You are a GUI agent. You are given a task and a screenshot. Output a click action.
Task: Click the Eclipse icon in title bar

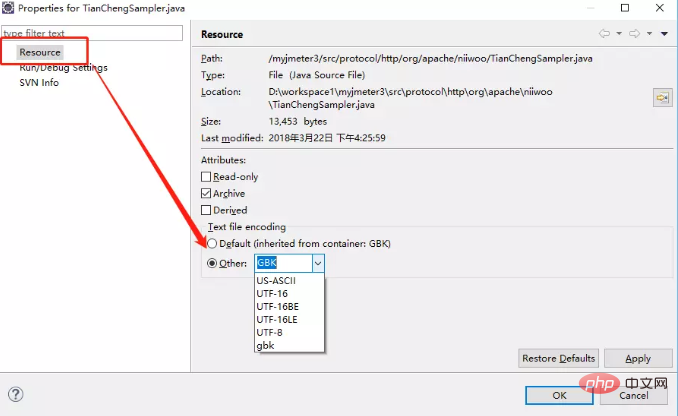(8, 8)
